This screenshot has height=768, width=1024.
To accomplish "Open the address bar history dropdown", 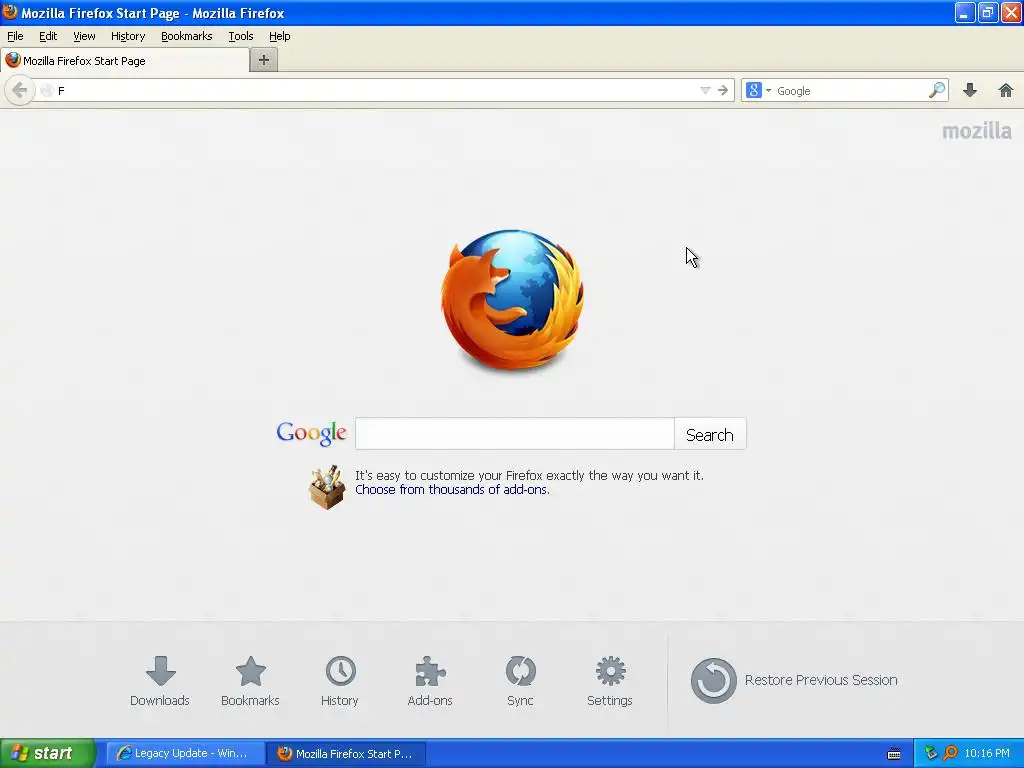I will tap(705, 90).
